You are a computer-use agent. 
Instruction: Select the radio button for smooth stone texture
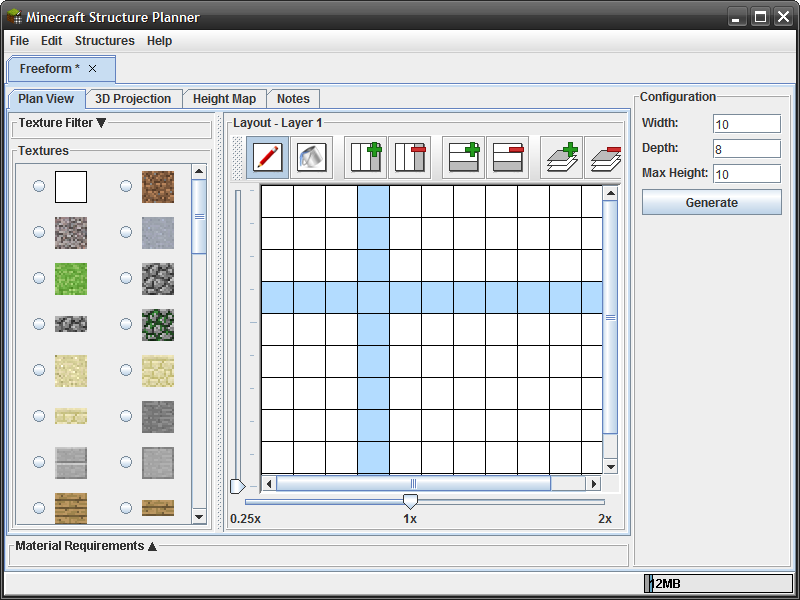126,232
